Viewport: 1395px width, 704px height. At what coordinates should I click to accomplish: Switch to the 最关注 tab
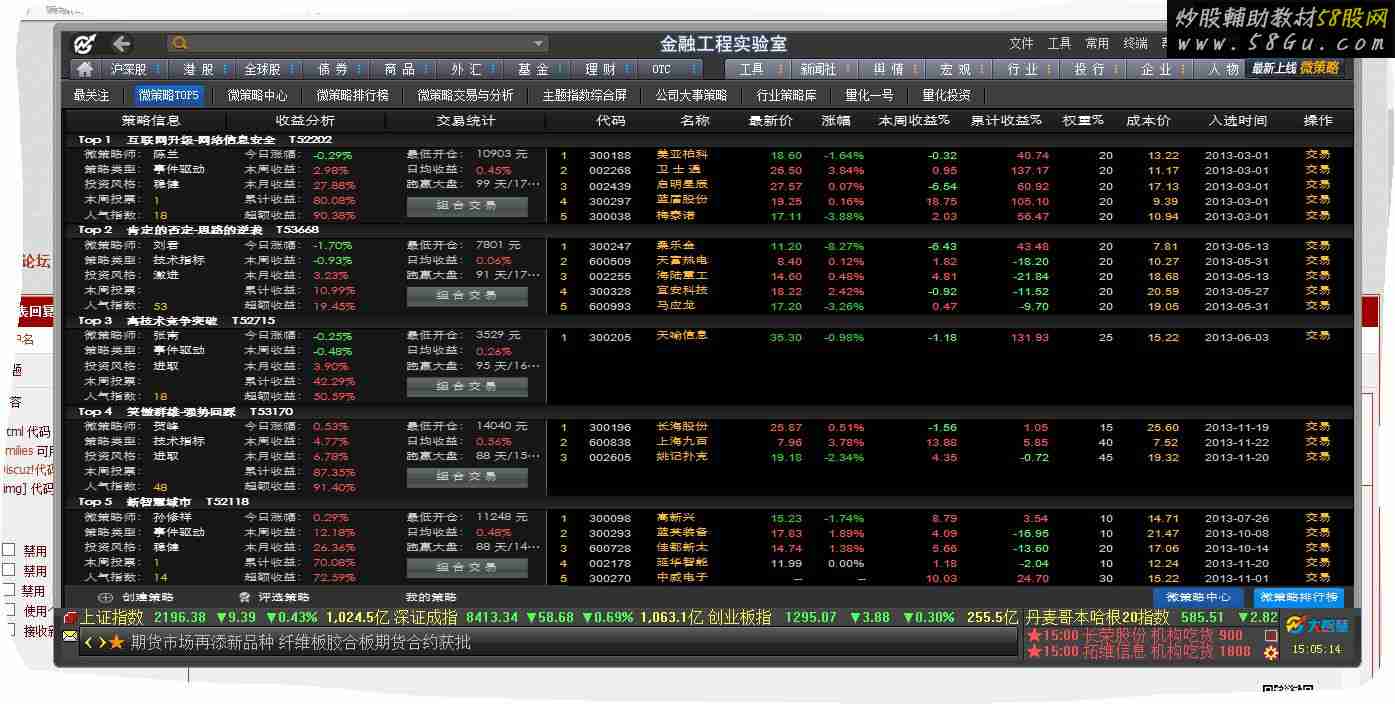(91, 95)
